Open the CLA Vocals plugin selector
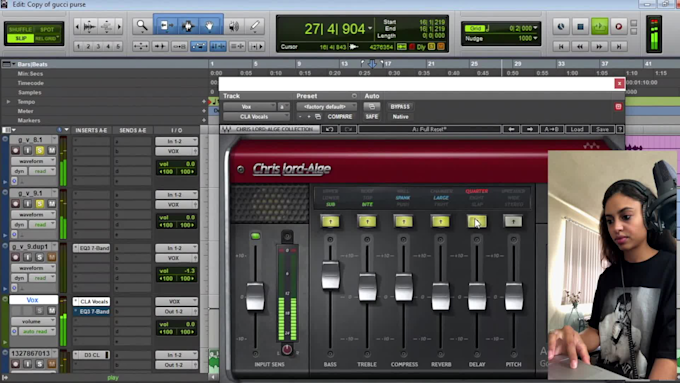This screenshot has height=383, width=680. 256,116
